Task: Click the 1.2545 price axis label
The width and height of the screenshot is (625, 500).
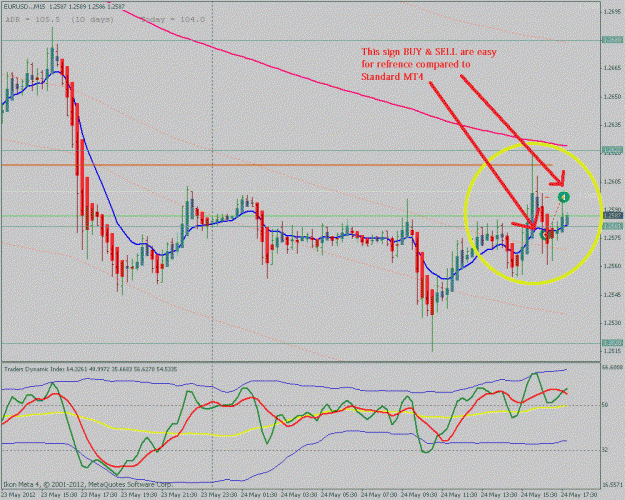Action: 612,295
